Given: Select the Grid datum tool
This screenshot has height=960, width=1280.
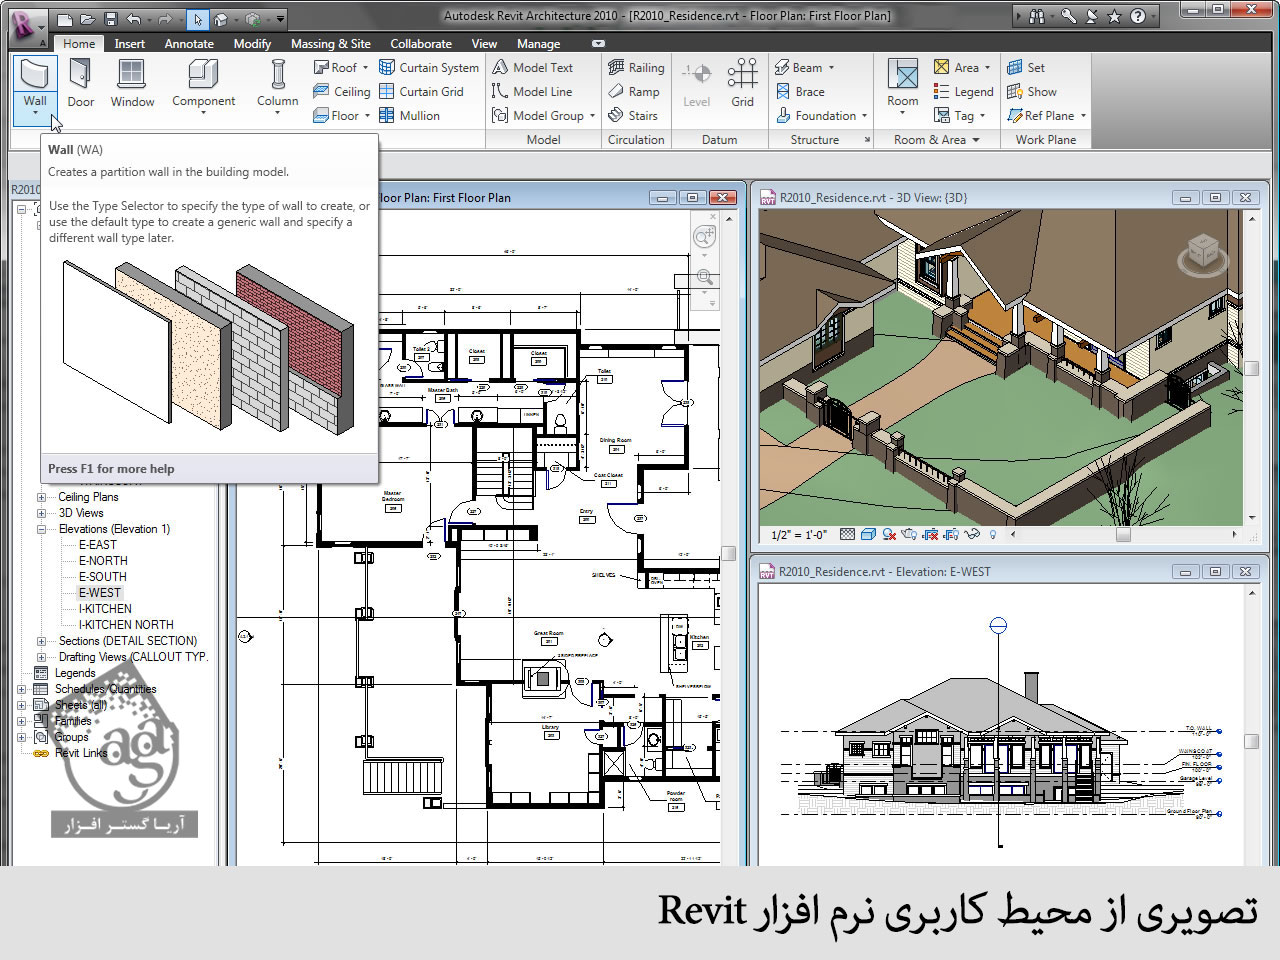Looking at the screenshot, I should click(x=742, y=84).
